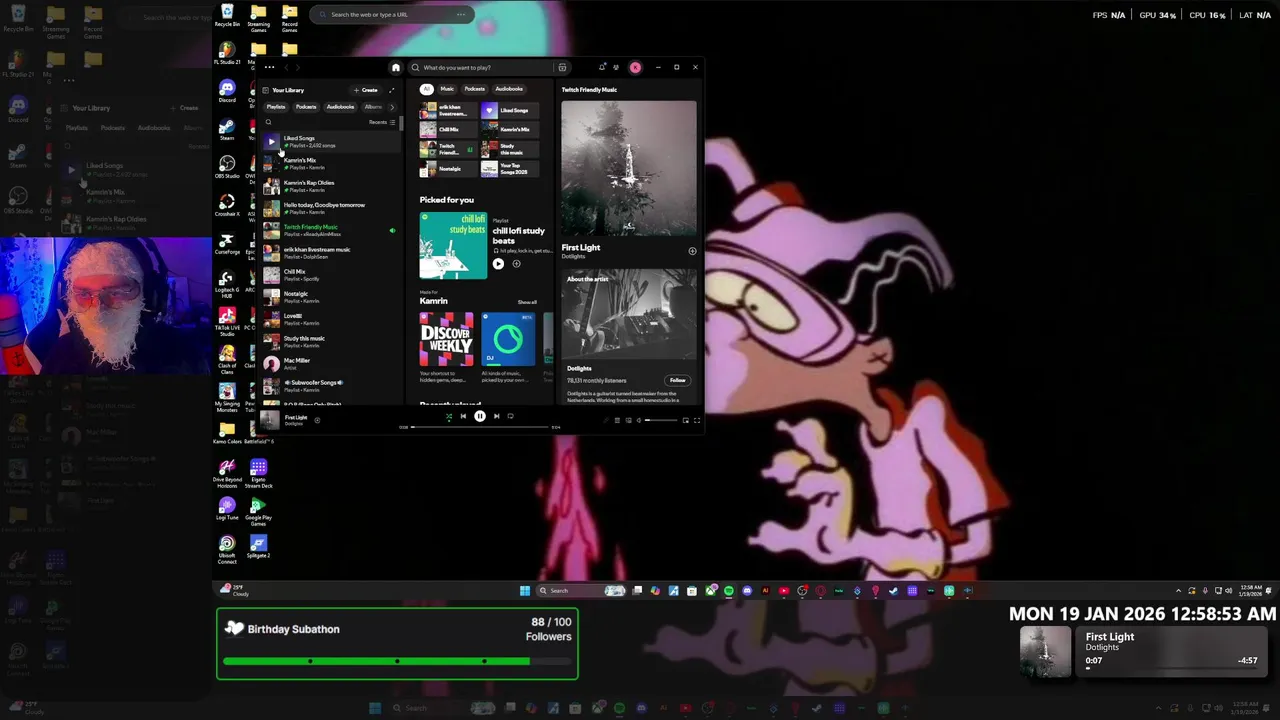Open the Windows Start menu

coord(524,590)
